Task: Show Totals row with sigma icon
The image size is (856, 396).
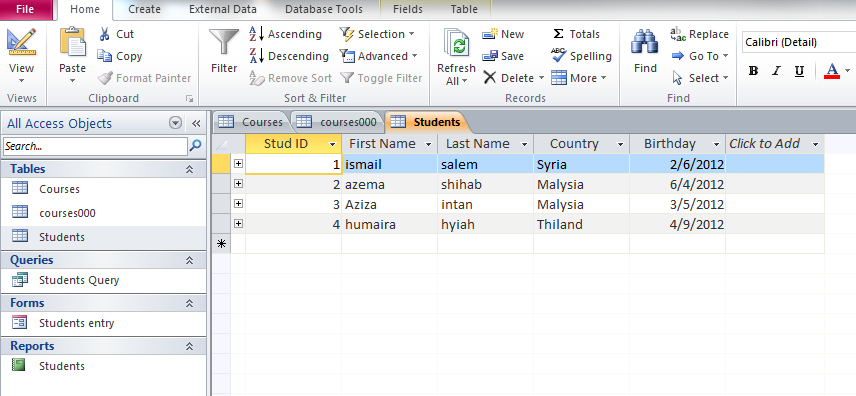Action: tap(575, 34)
